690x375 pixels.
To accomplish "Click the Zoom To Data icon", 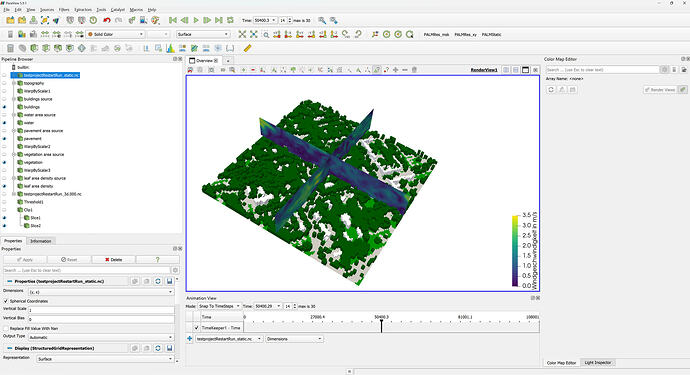I will tap(253, 34).
